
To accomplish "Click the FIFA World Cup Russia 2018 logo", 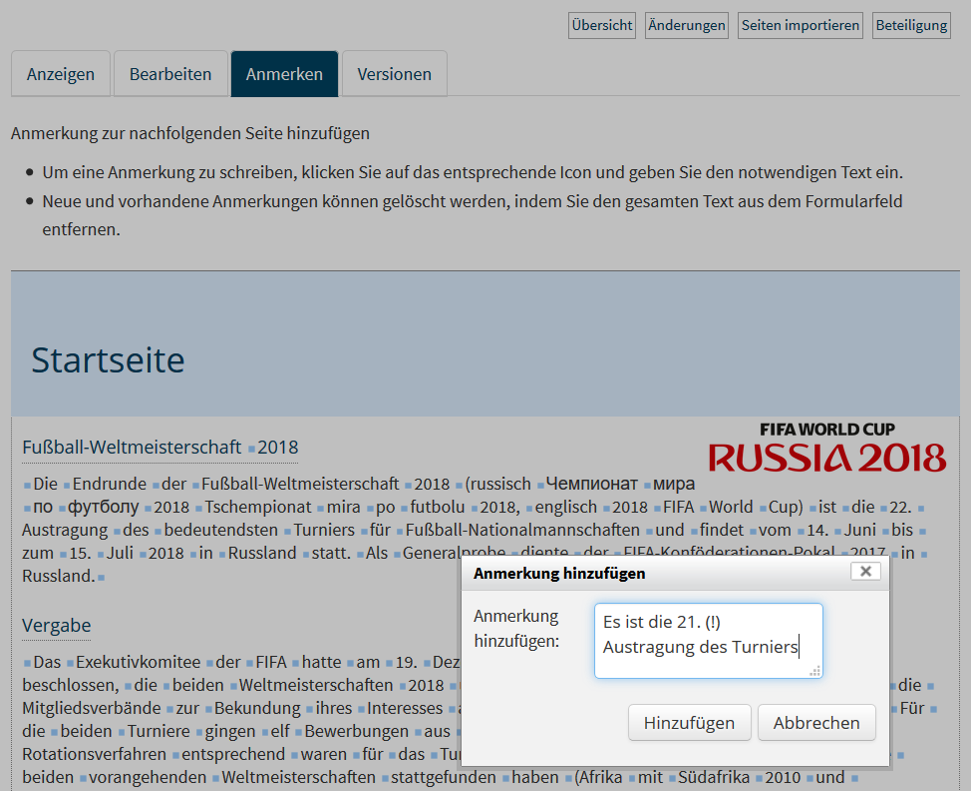I will [x=827, y=447].
